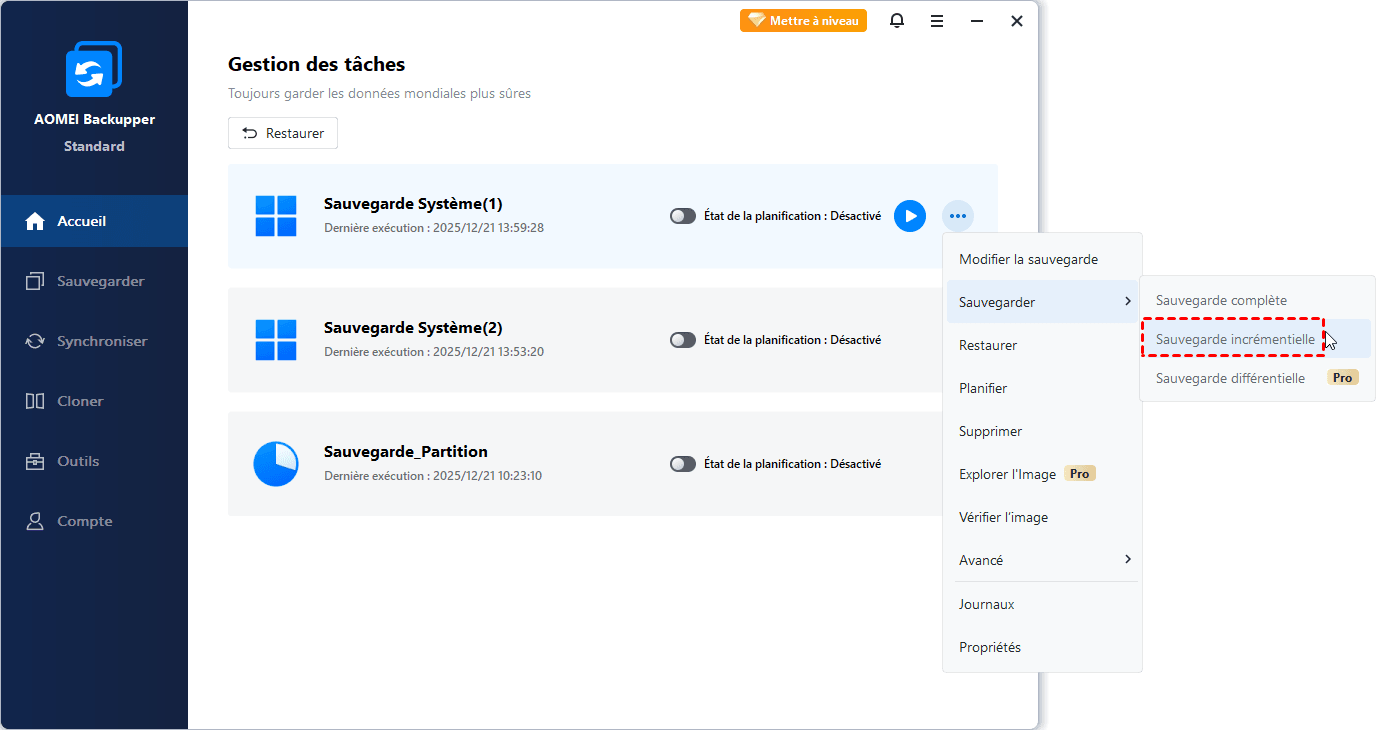This screenshot has width=1376, height=730.
Task: Click the notification bell icon
Action: click(x=897, y=21)
